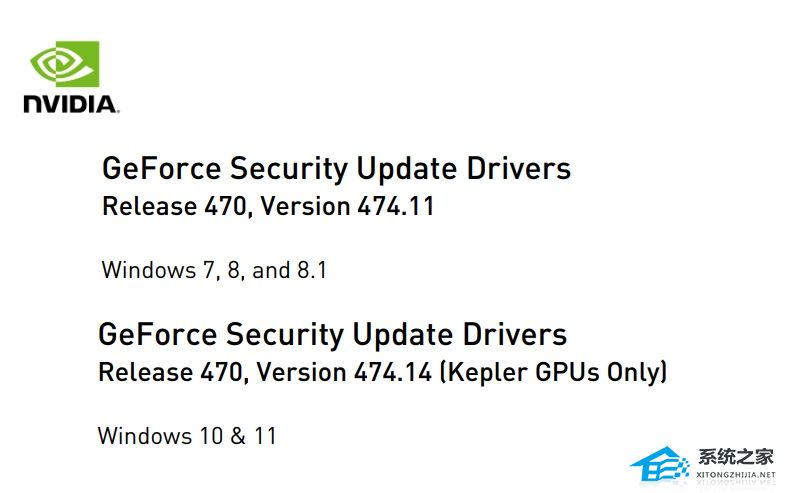Click the green NVIDIA eye logo
Screen dimensions: 791x493
(x=64, y=64)
